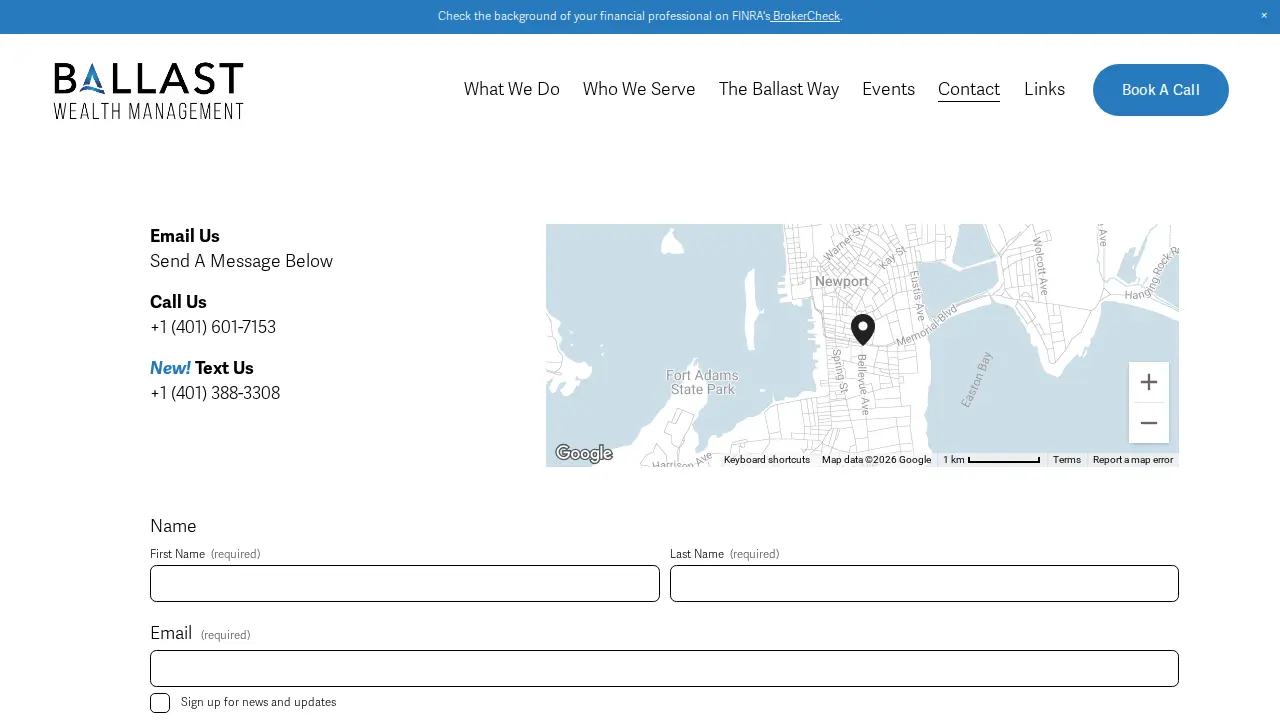
Task: Click Map data ©2026 Google text
Action: (x=876, y=460)
